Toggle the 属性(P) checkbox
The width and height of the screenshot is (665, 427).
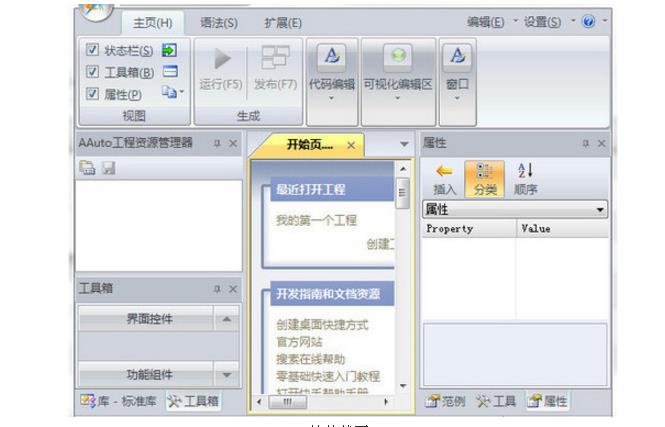92,94
